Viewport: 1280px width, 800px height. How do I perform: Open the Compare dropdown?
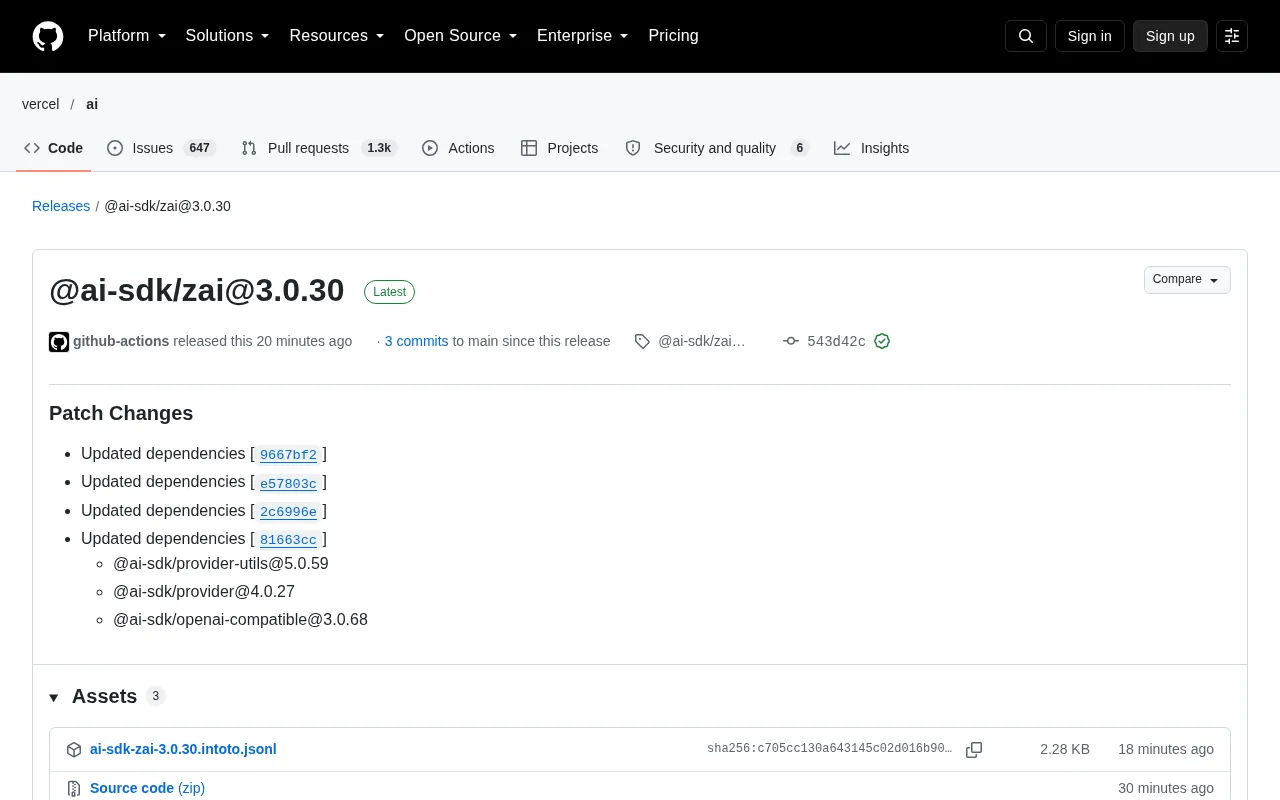(x=1187, y=280)
